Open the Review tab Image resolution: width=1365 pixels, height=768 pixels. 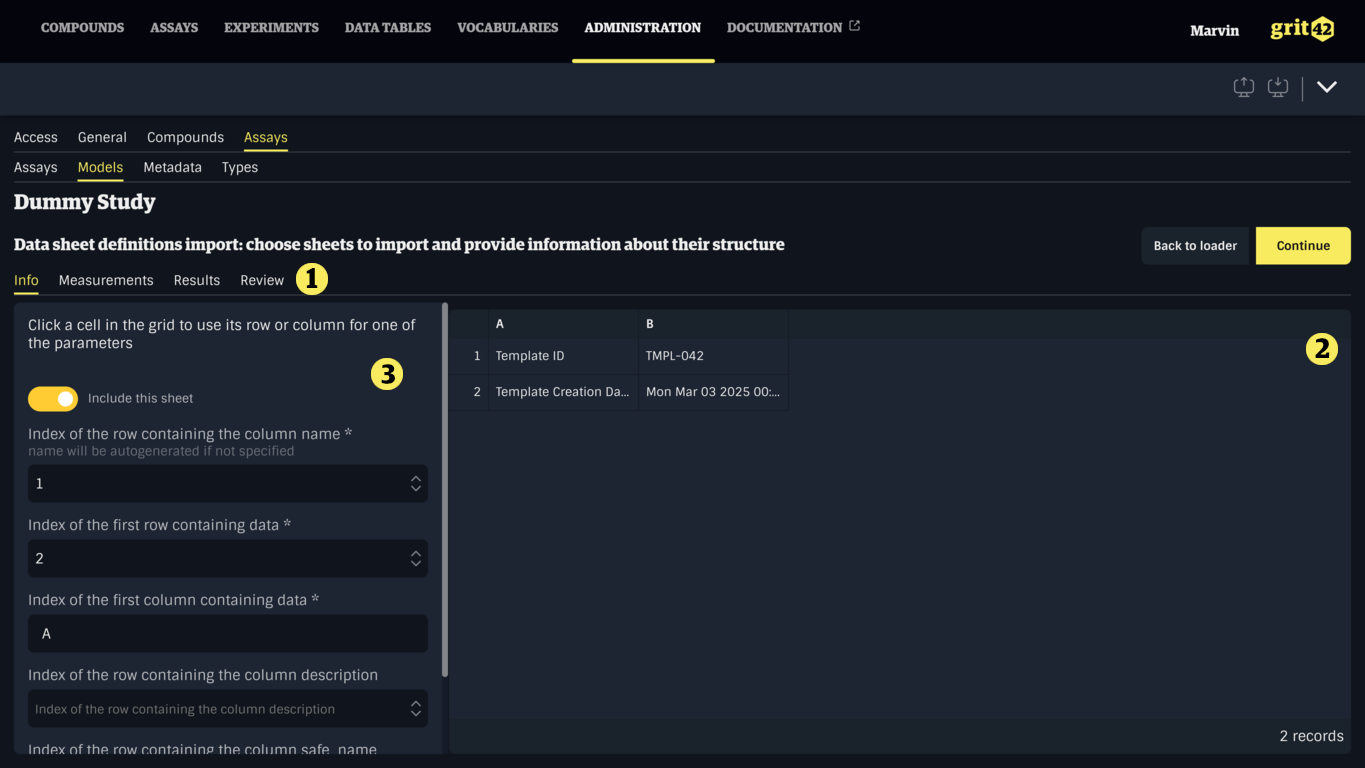click(261, 280)
